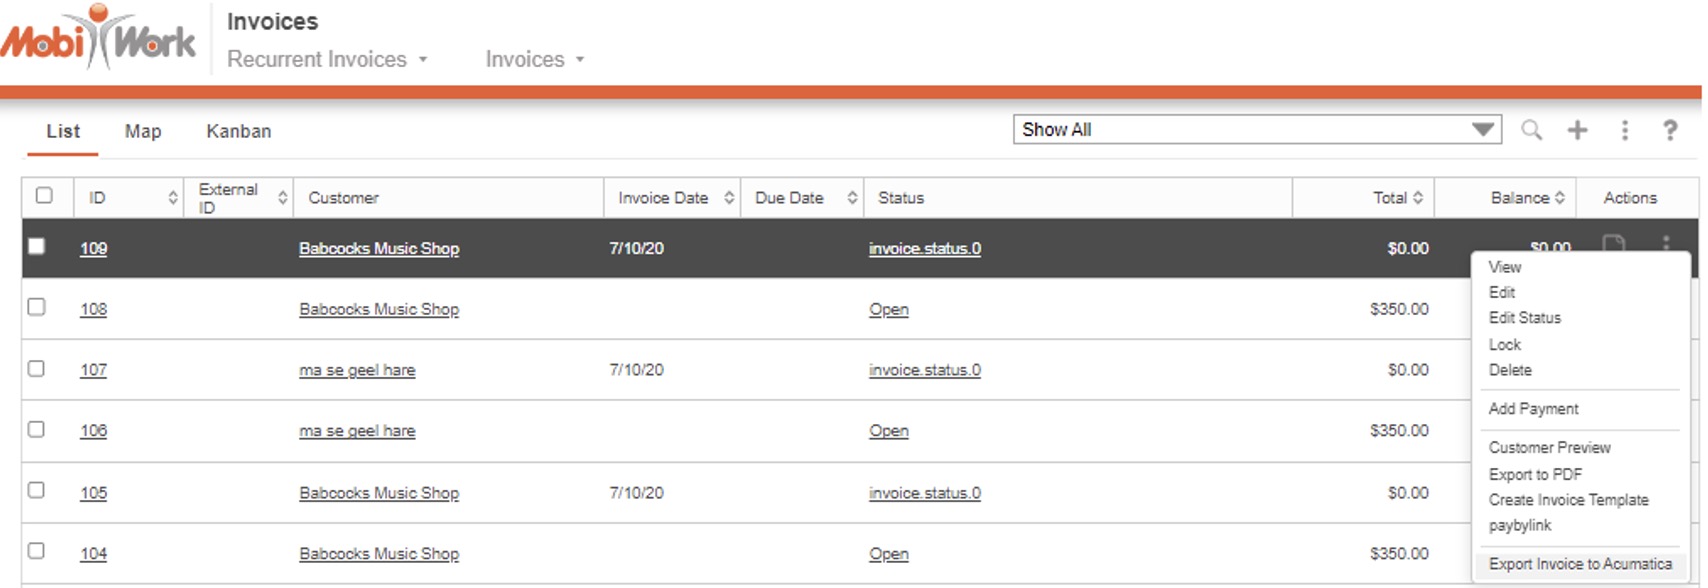Open the vertical dots options menu in toolbar
Screen dimensions: 1708x588
tap(1624, 130)
